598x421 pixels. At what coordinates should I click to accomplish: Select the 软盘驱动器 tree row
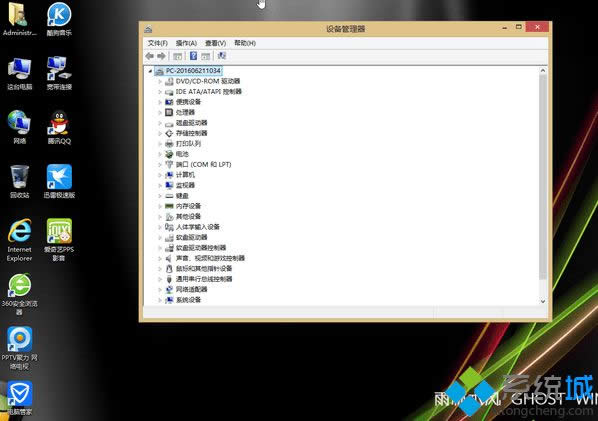point(186,238)
